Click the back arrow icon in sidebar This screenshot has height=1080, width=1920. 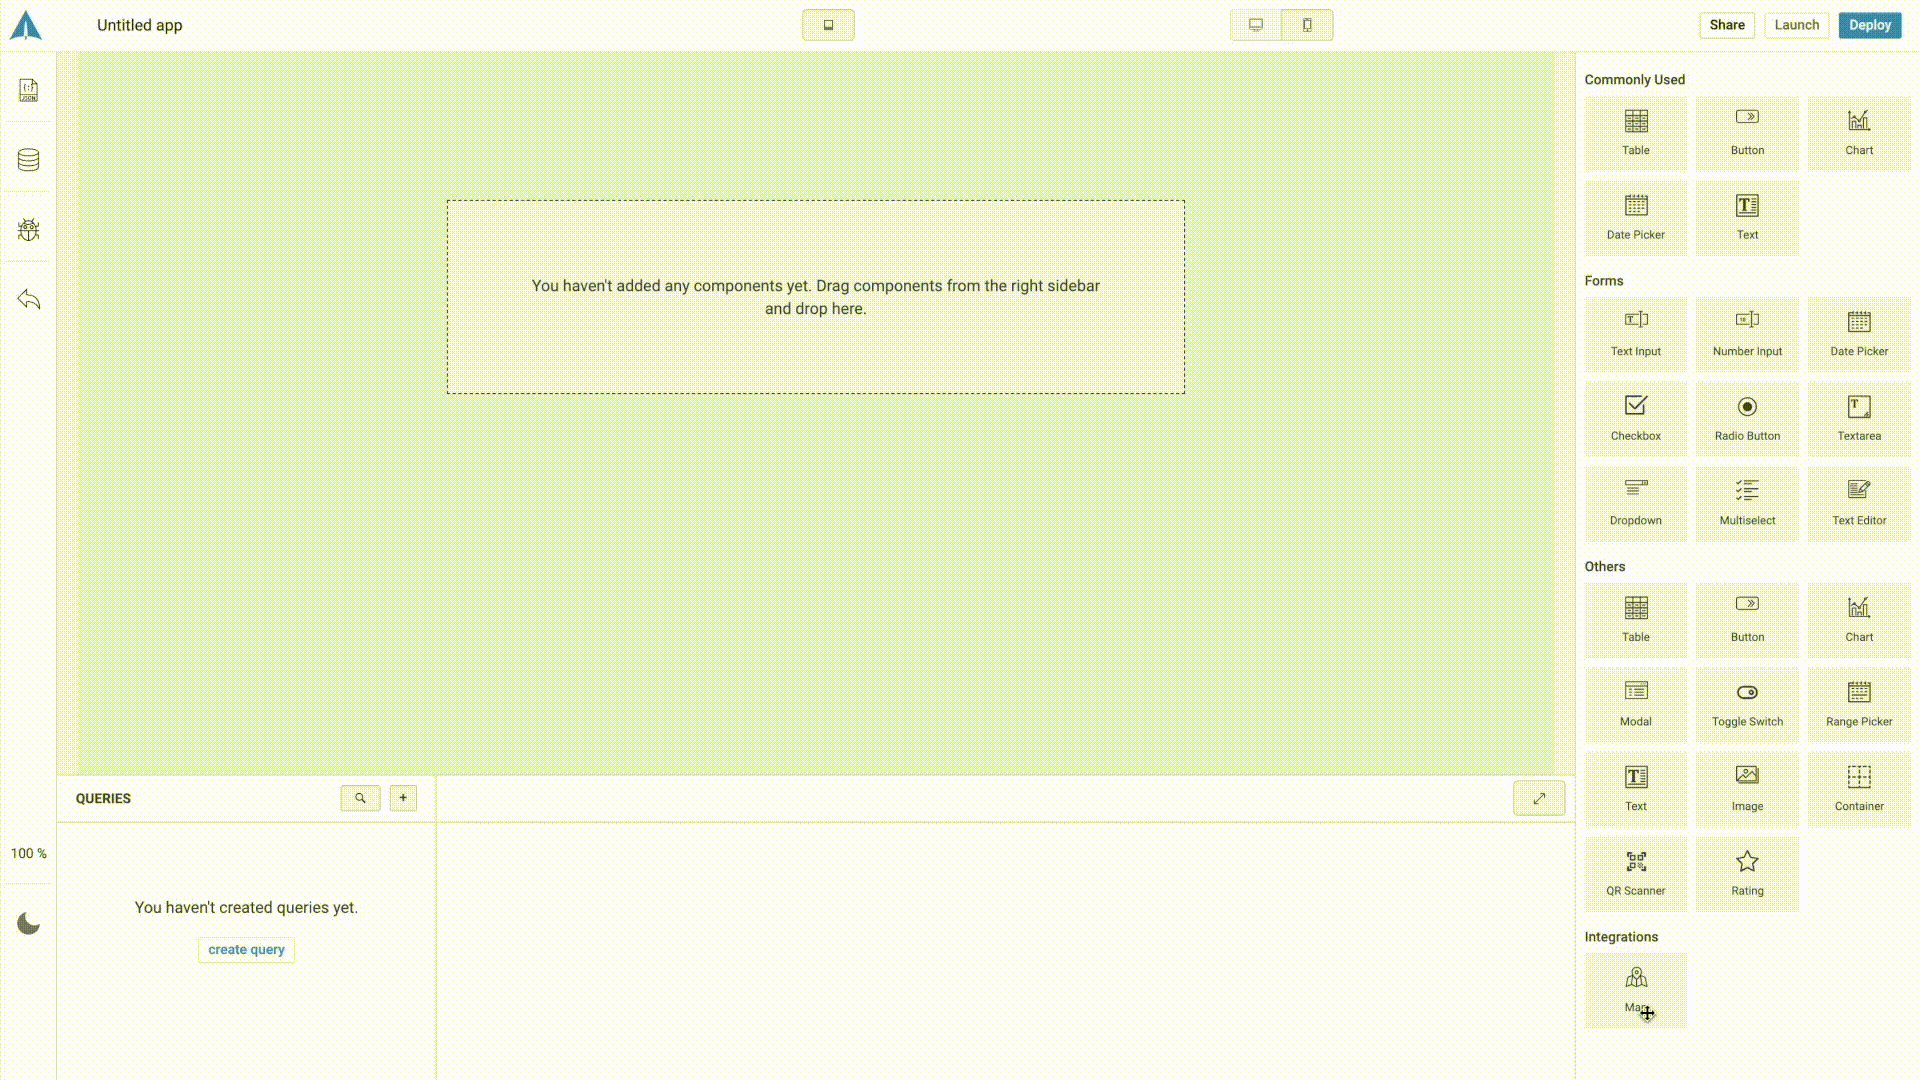[28, 299]
